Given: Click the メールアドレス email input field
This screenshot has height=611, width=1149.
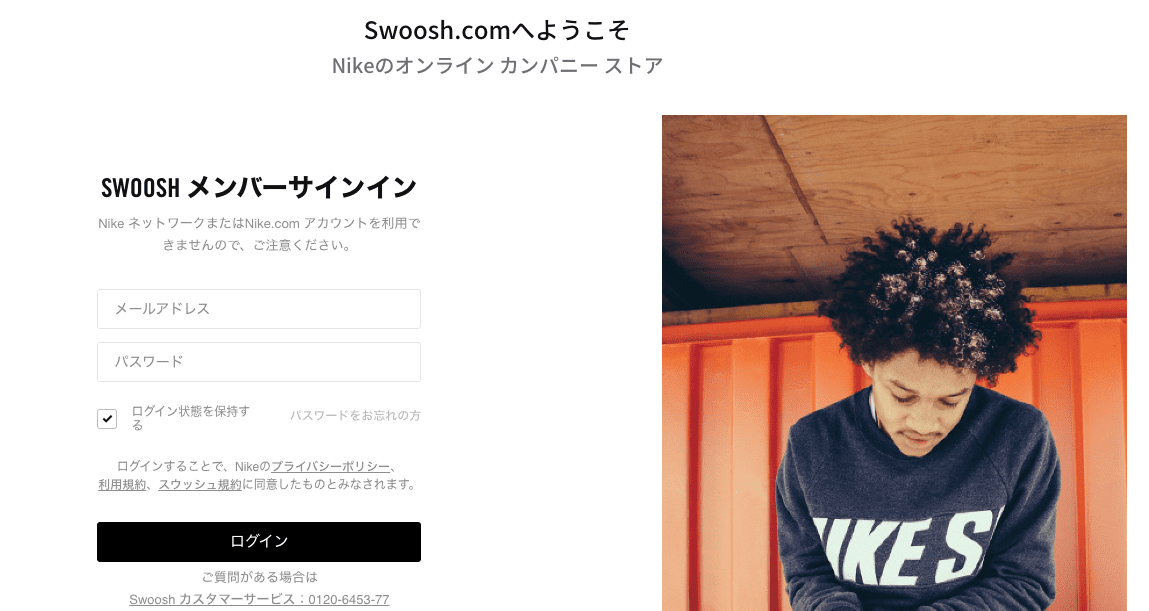Looking at the screenshot, I should (x=259, y=308).
